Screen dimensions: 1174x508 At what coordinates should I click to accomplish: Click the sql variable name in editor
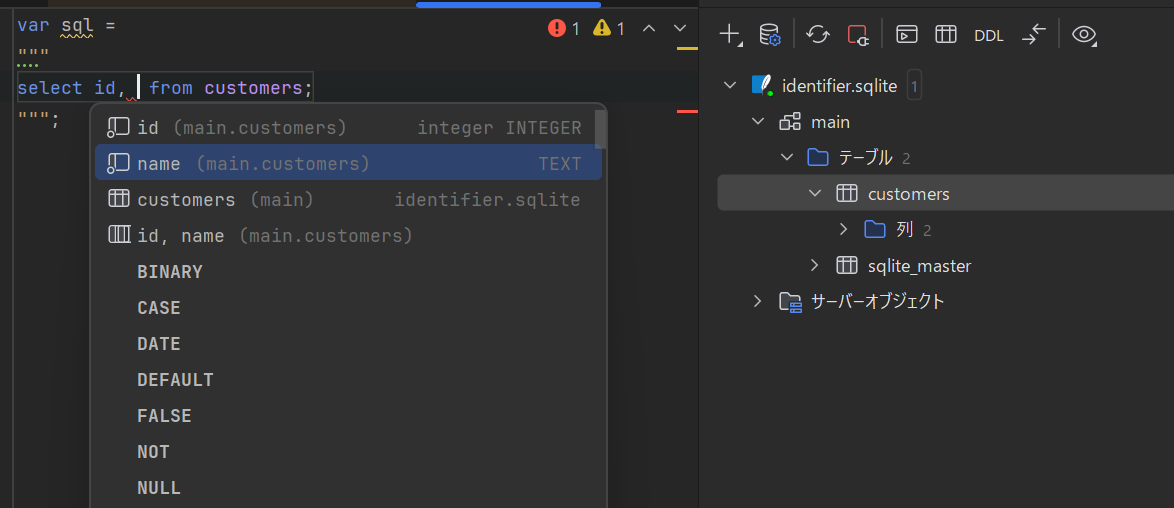[77, 26]
